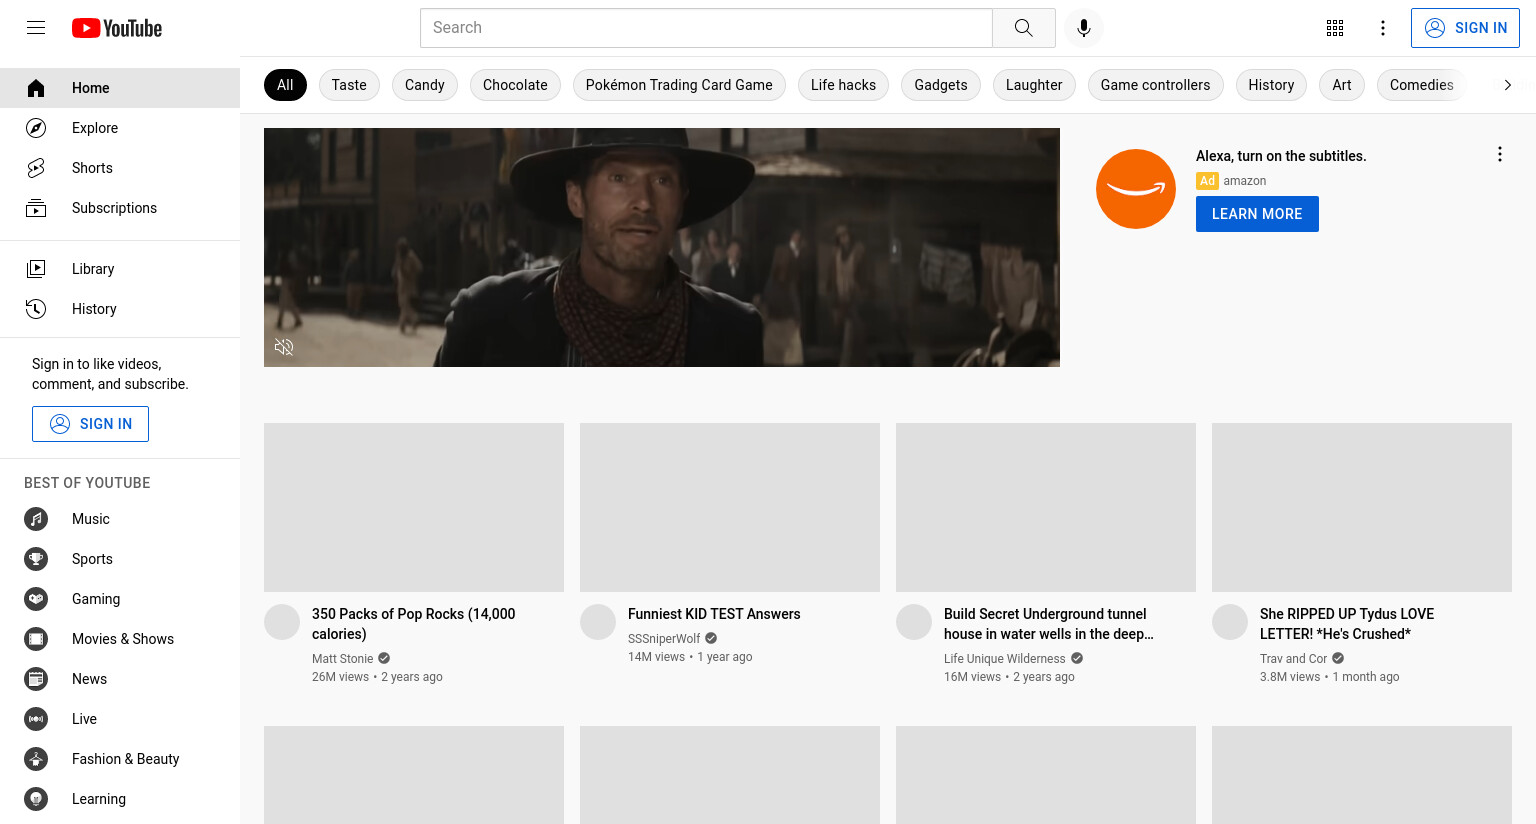Open the hamburger guide menu

pos(36,28)
